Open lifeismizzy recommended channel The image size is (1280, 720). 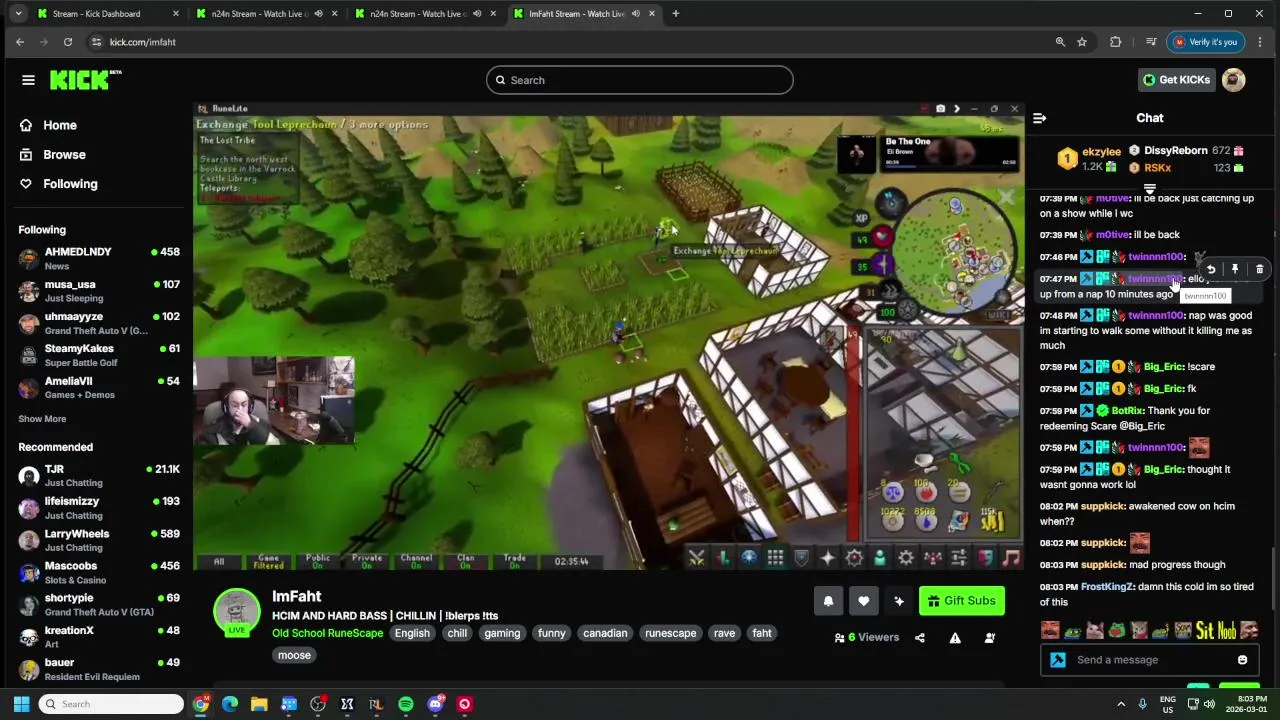pyautogui.click(x=98, y=508)
